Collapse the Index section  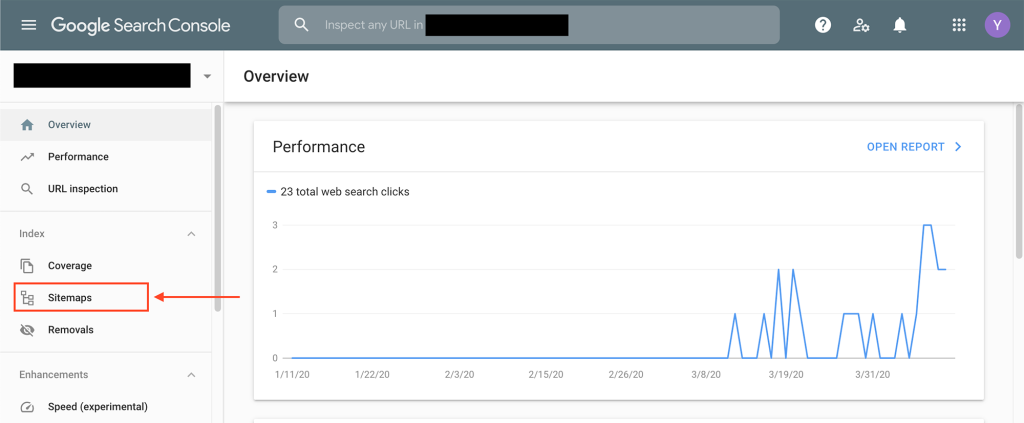pos(191,234)
